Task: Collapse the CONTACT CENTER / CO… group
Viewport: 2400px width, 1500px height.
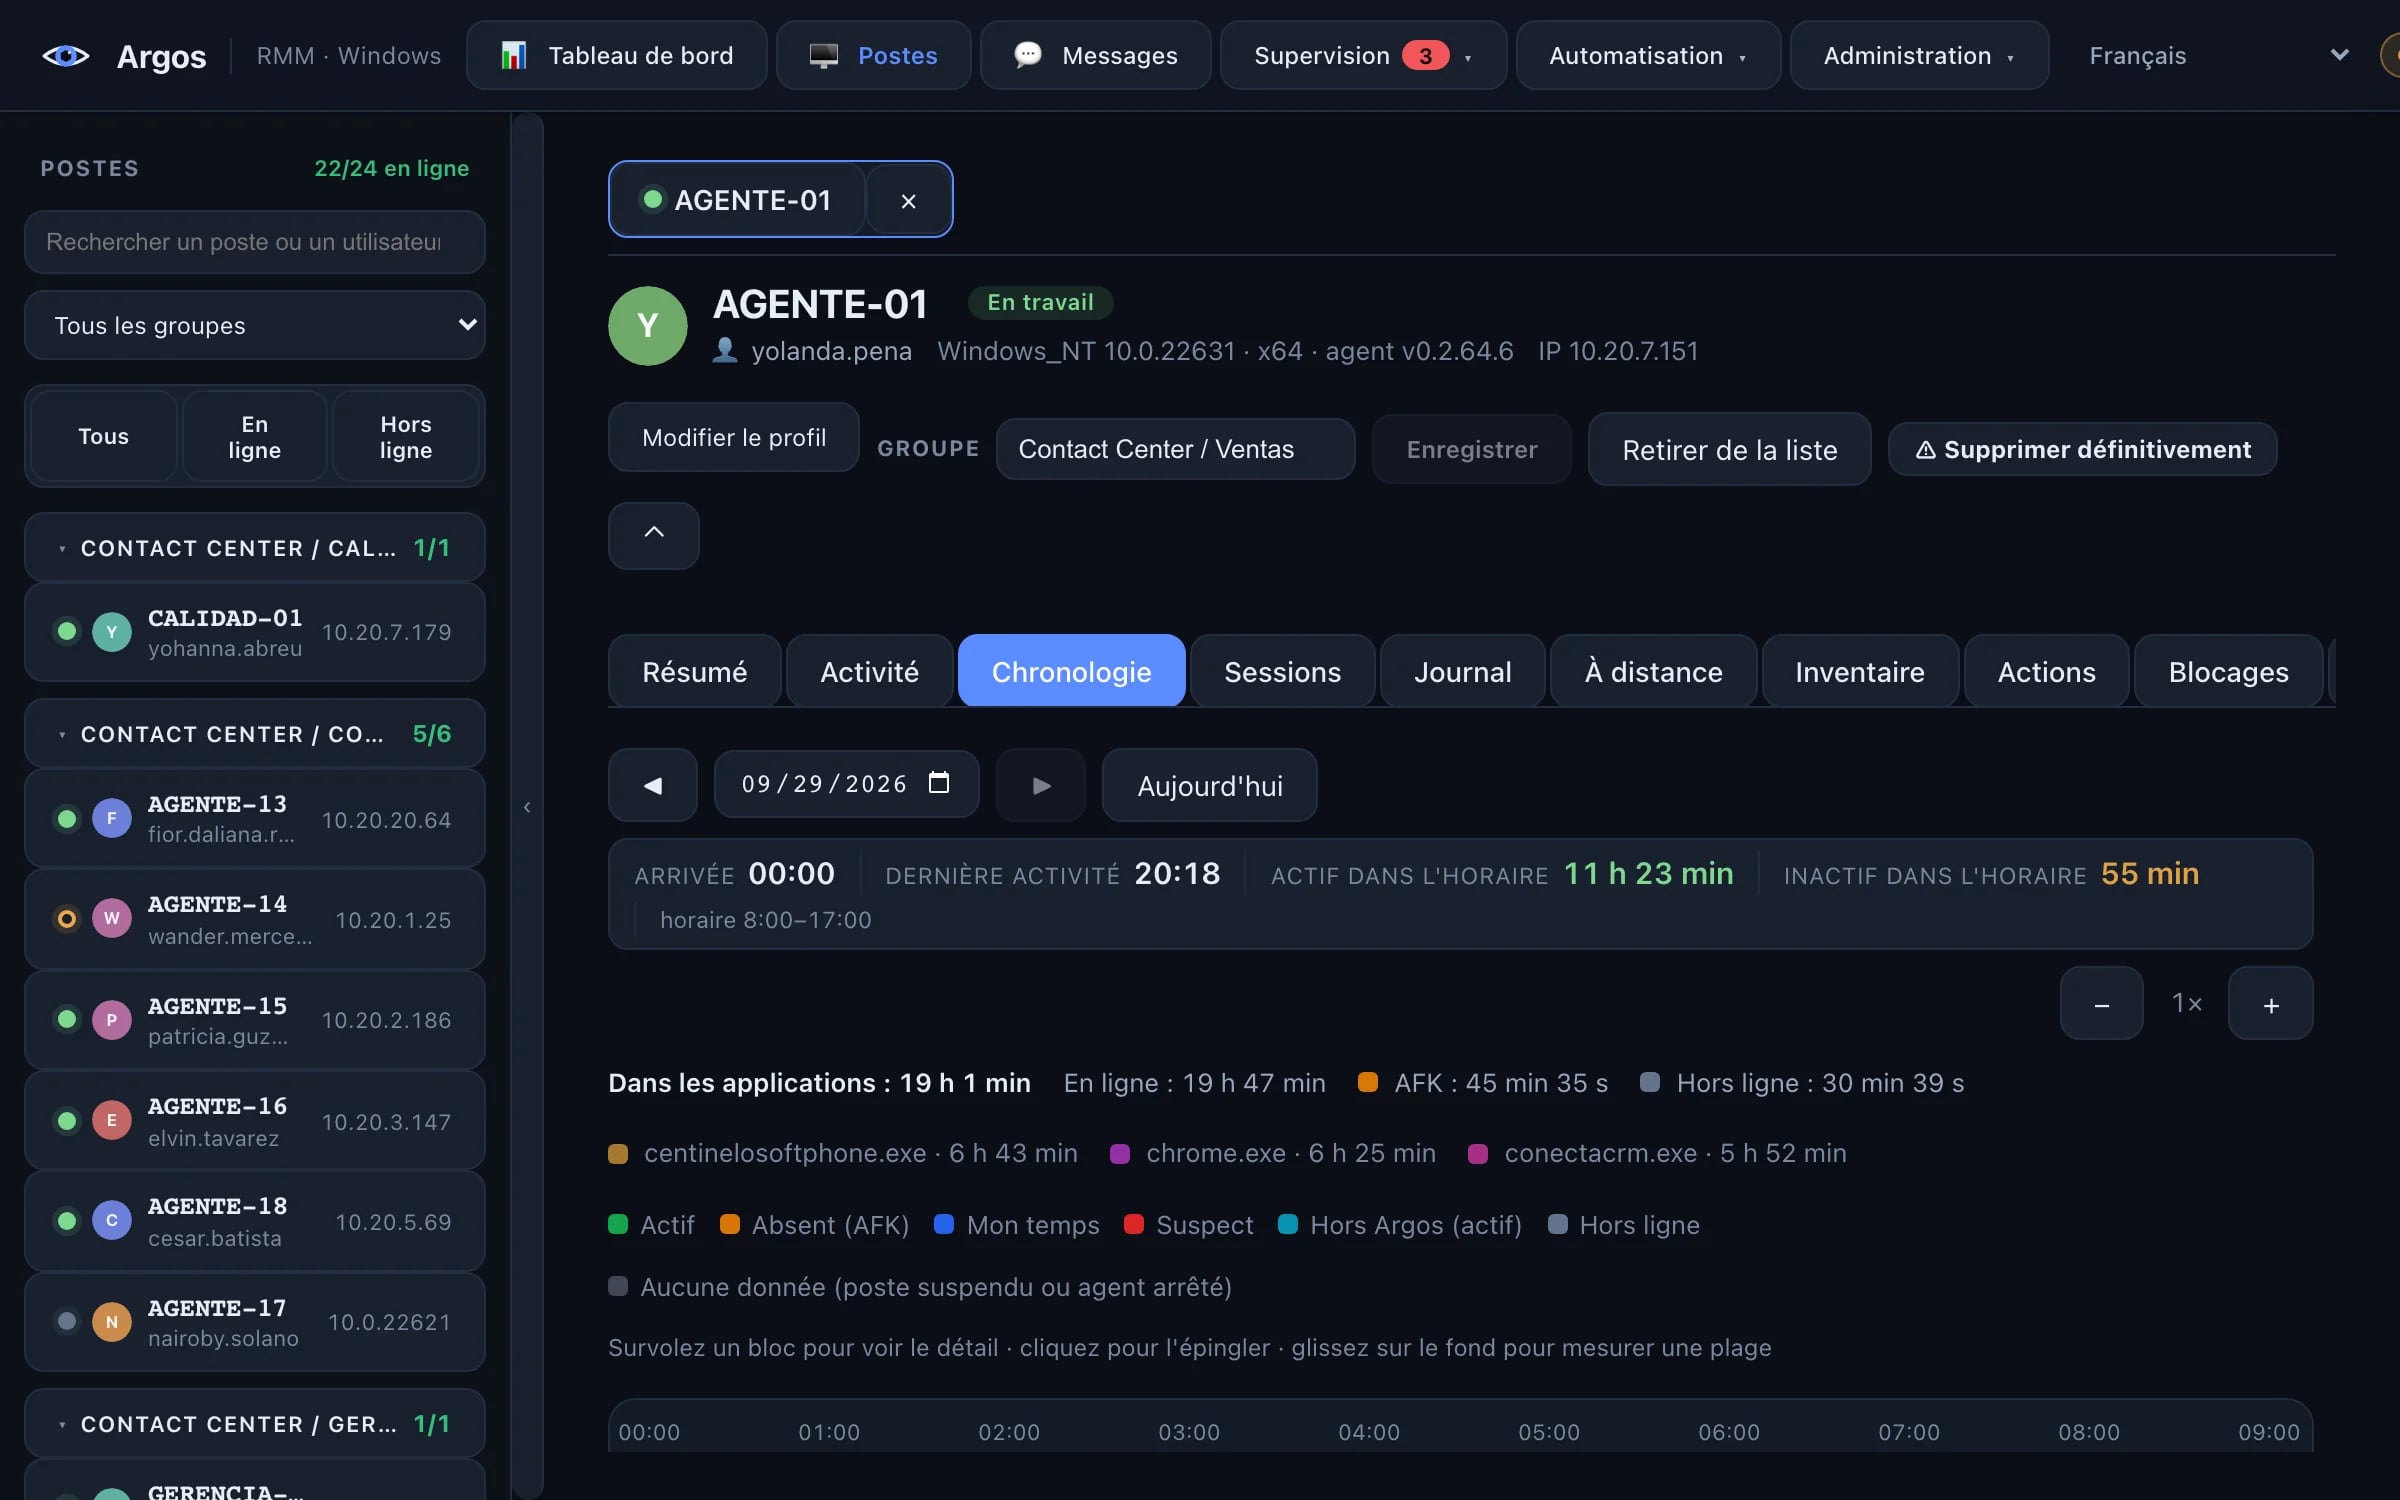Action: 255,734
